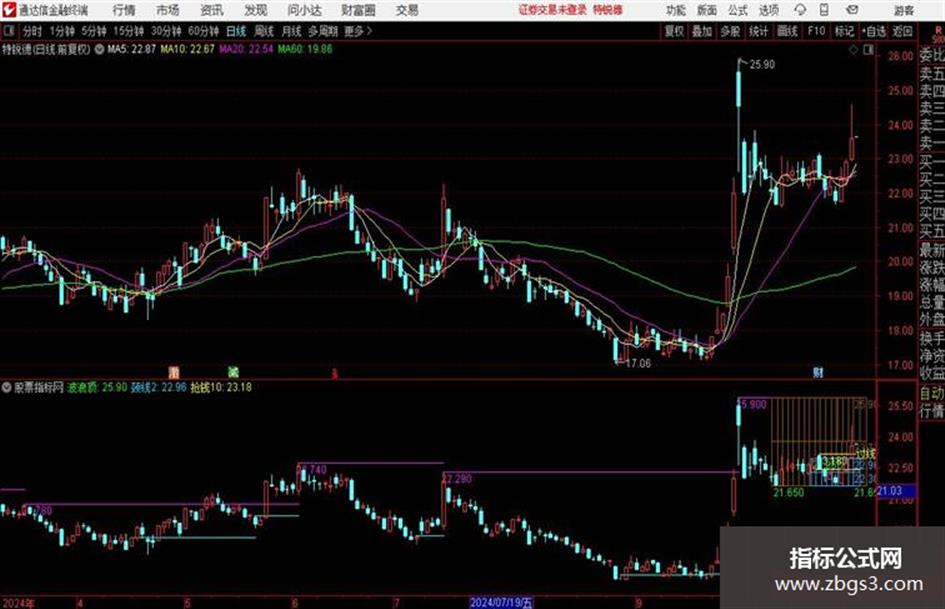Click the 统计 statistics button
The image size is (945, 609).
tap(759, 31)
